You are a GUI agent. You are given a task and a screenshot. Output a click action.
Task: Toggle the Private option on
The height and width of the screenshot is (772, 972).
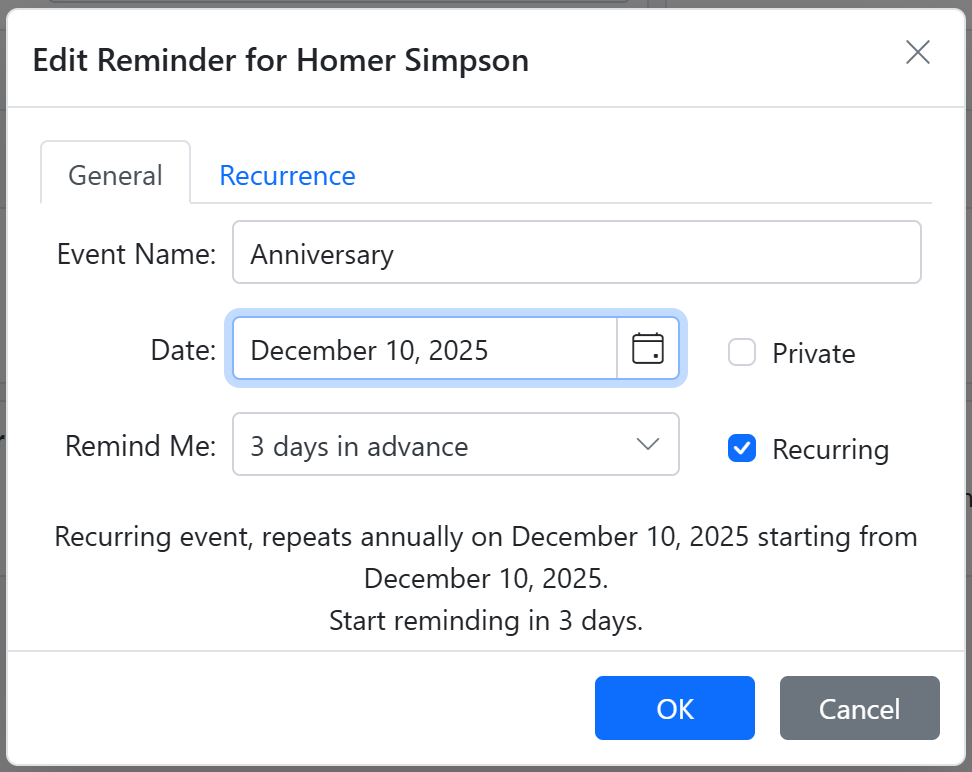pos(741,352)
